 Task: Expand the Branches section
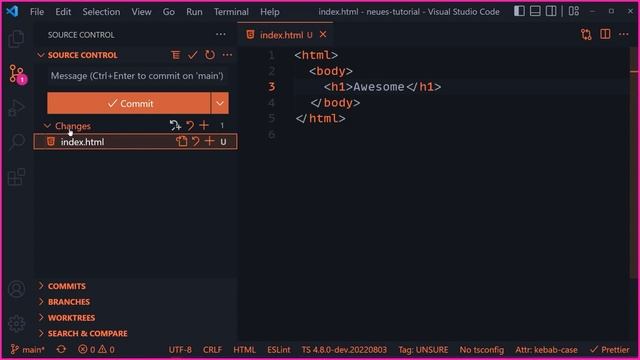[41, 302]
